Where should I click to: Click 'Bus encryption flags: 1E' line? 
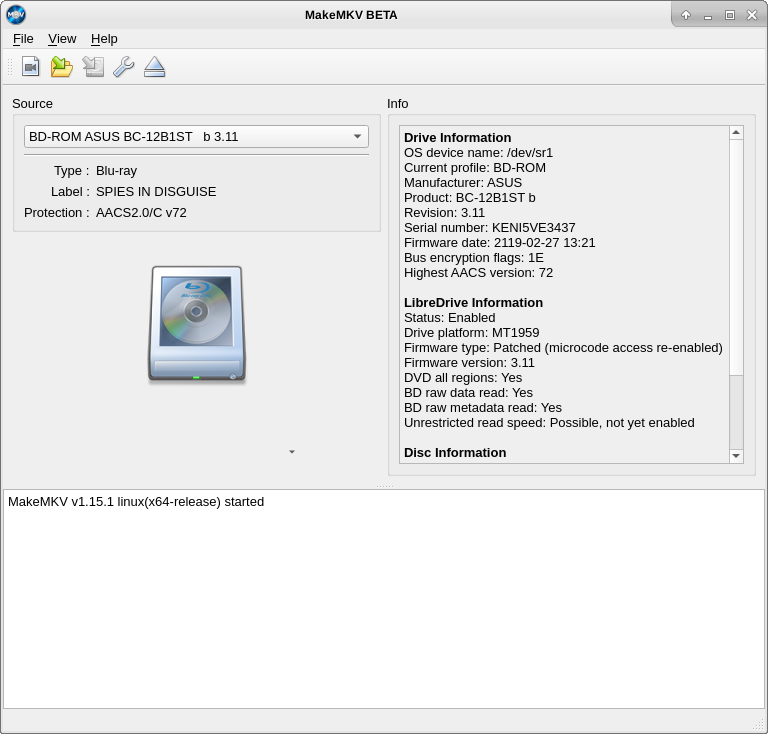(x=474, y=258)
